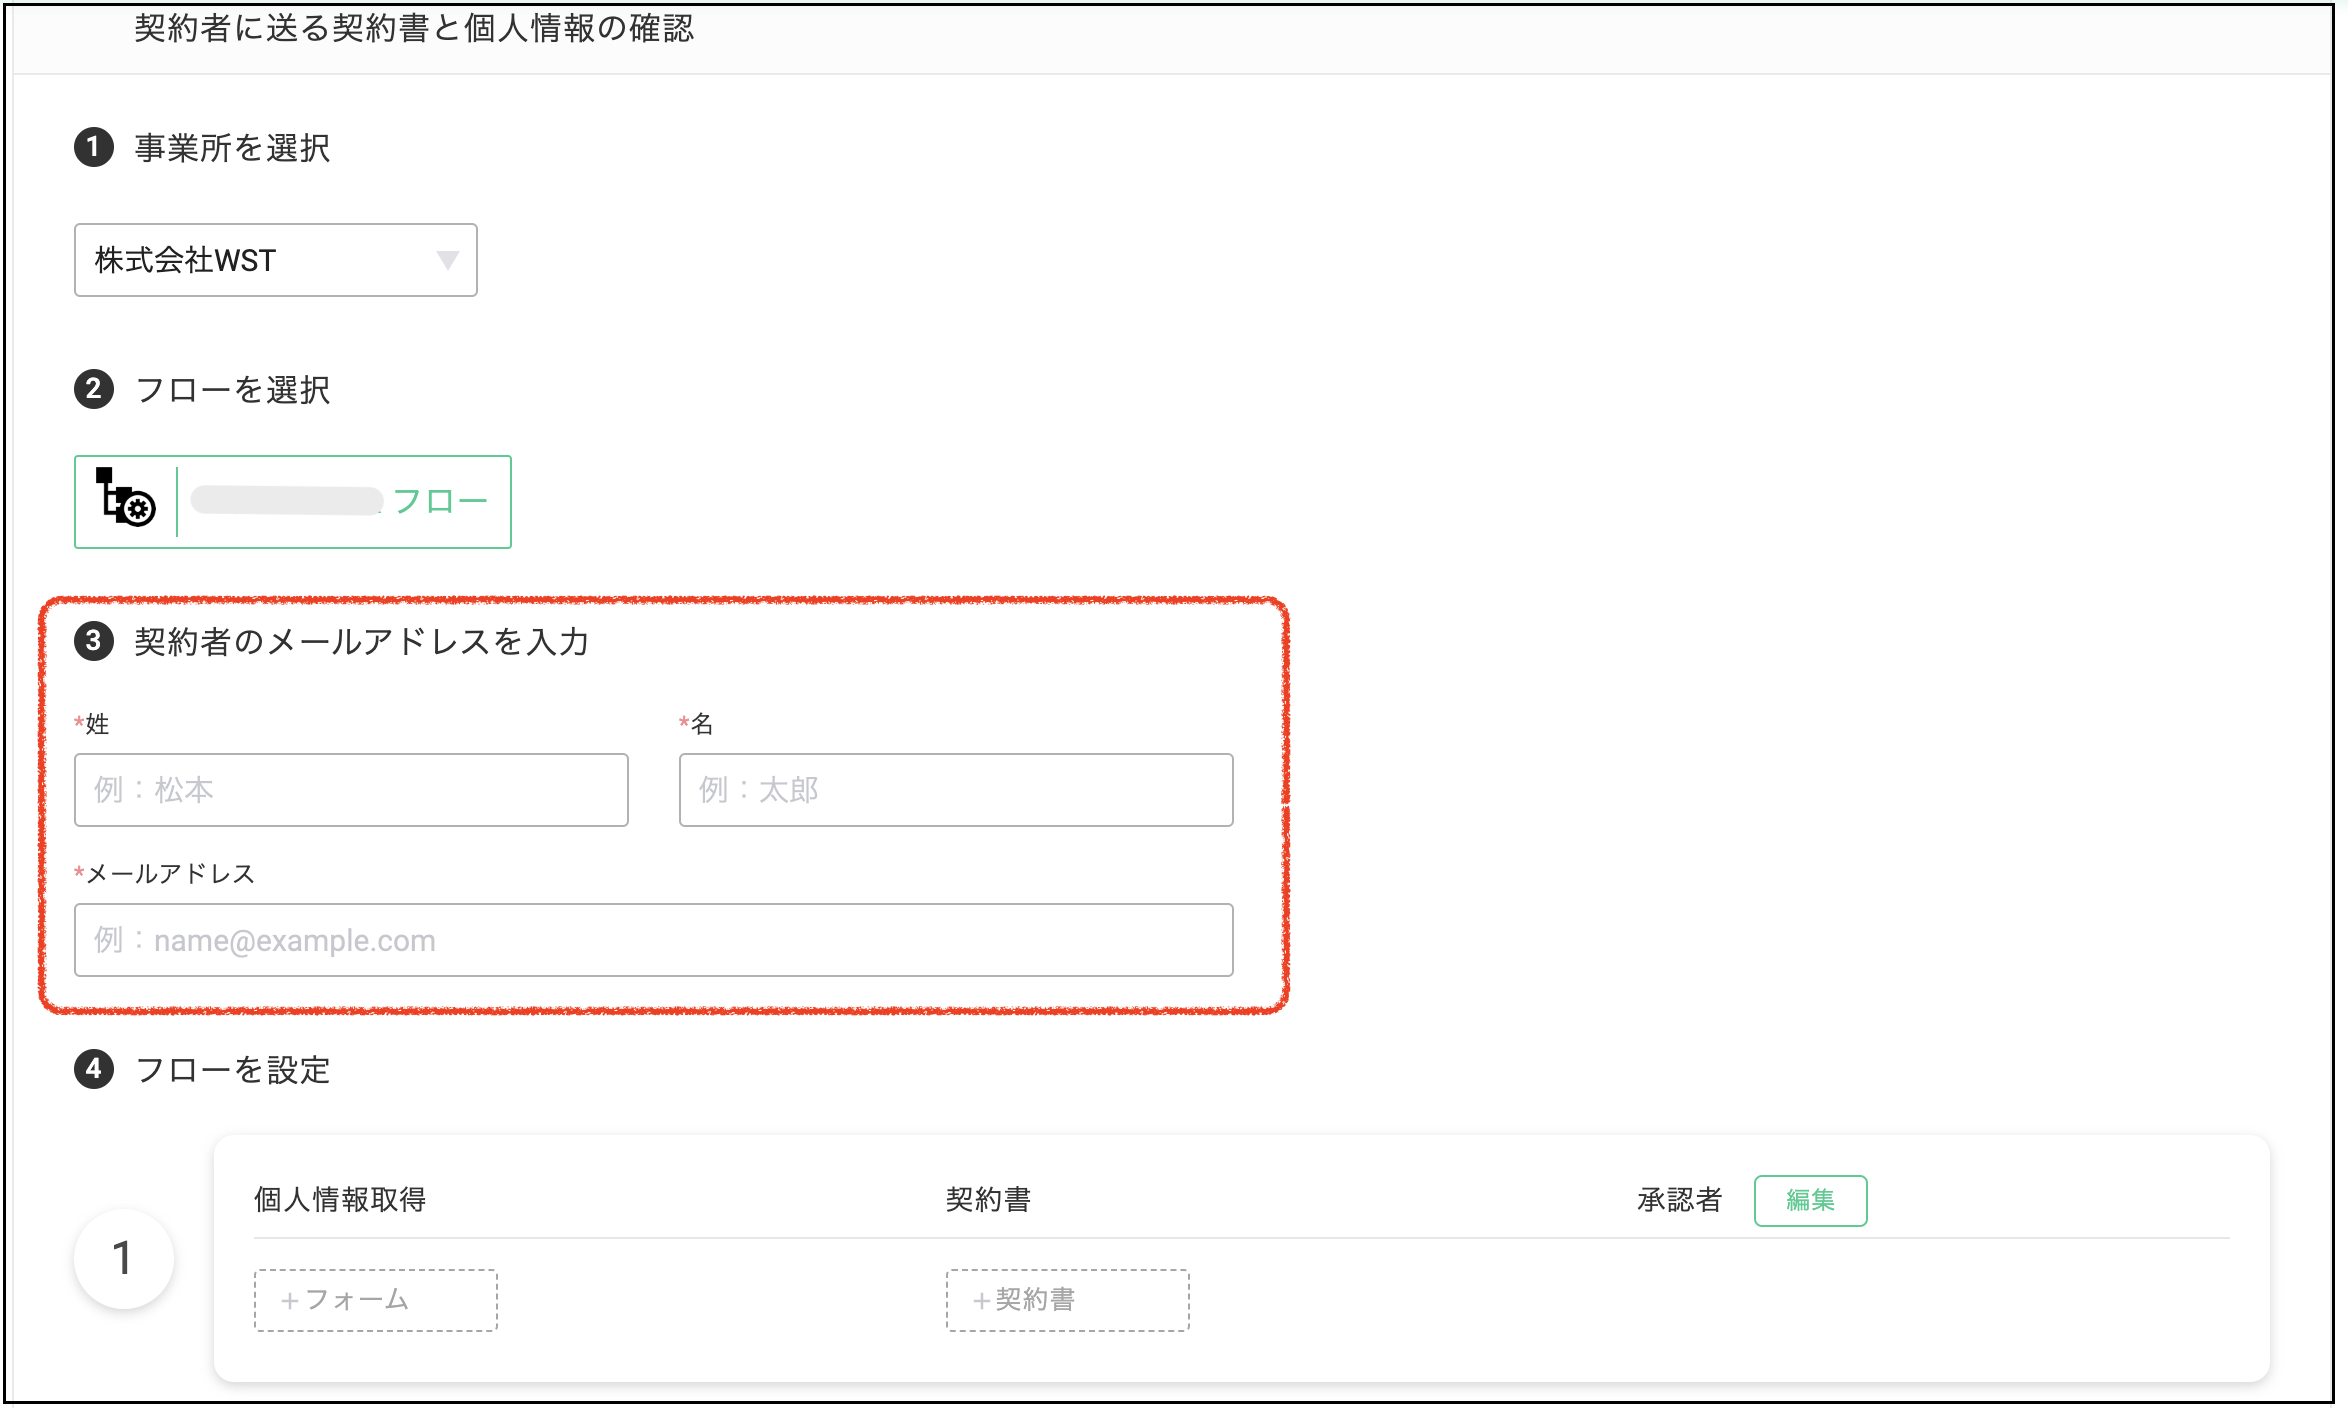This screenshot has width=2348, height=1408.
Task: Click the 個人情報取得 column header
Action: [x=340, y=1199]
